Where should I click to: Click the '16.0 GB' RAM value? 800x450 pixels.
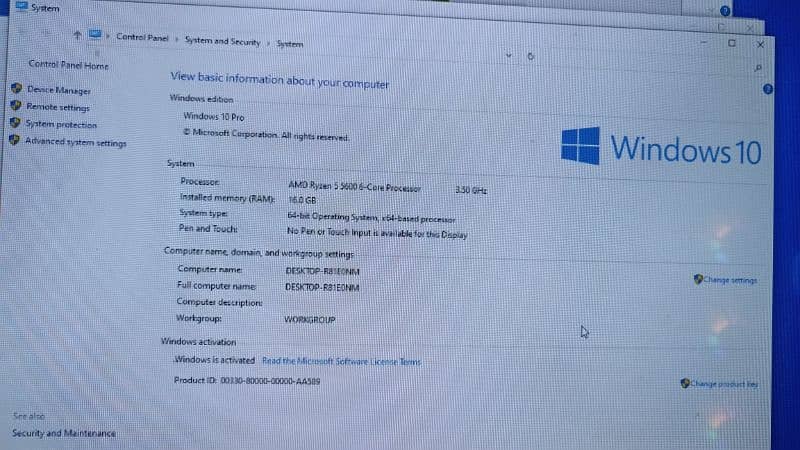[x=302, y=200]
